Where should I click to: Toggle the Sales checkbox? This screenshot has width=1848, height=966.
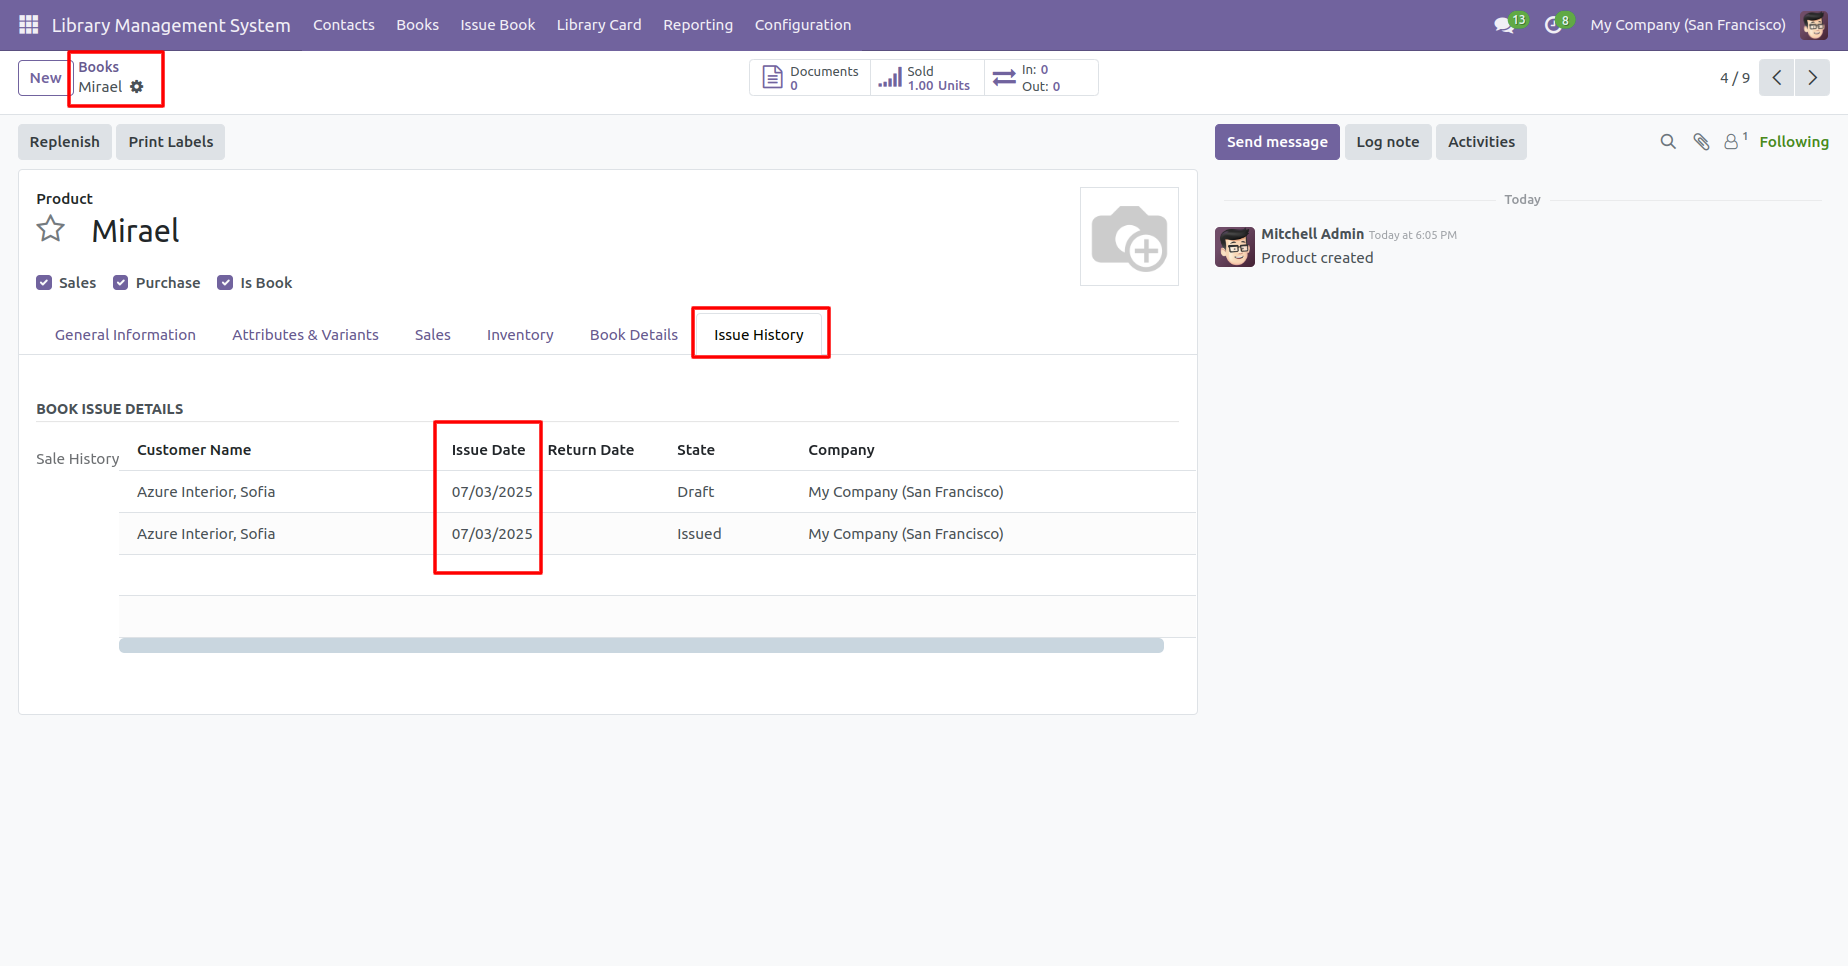(x=44, y=283)
